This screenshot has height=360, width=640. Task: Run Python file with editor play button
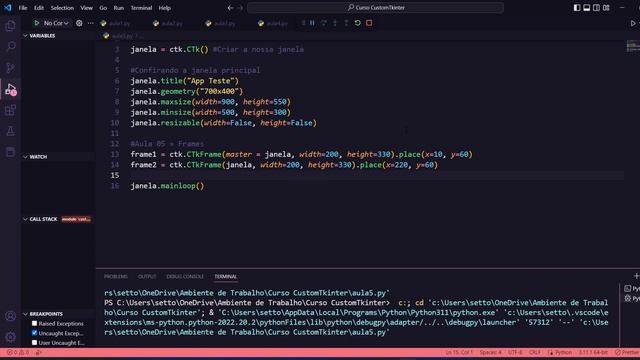click(x=633, y=23)
